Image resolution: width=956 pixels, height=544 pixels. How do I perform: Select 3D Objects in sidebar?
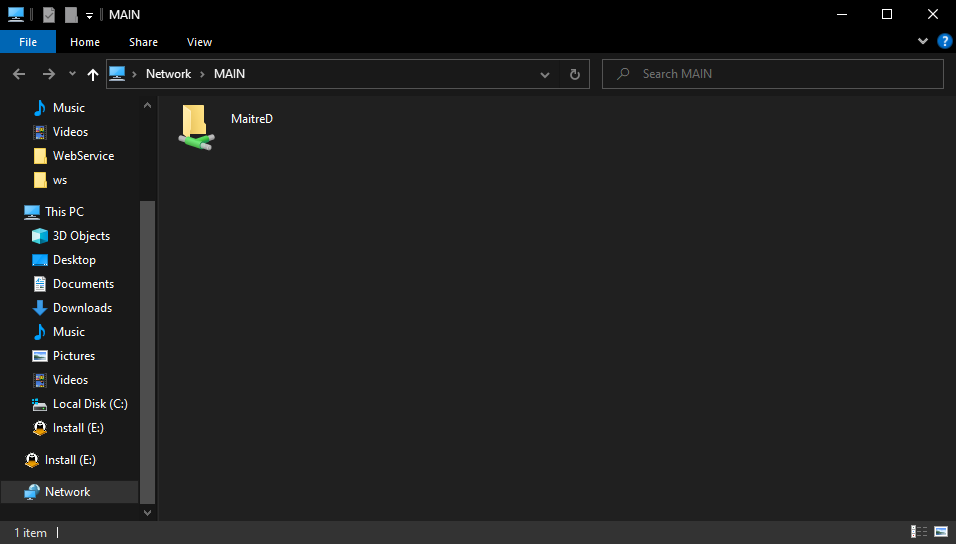tap(81, 236)
